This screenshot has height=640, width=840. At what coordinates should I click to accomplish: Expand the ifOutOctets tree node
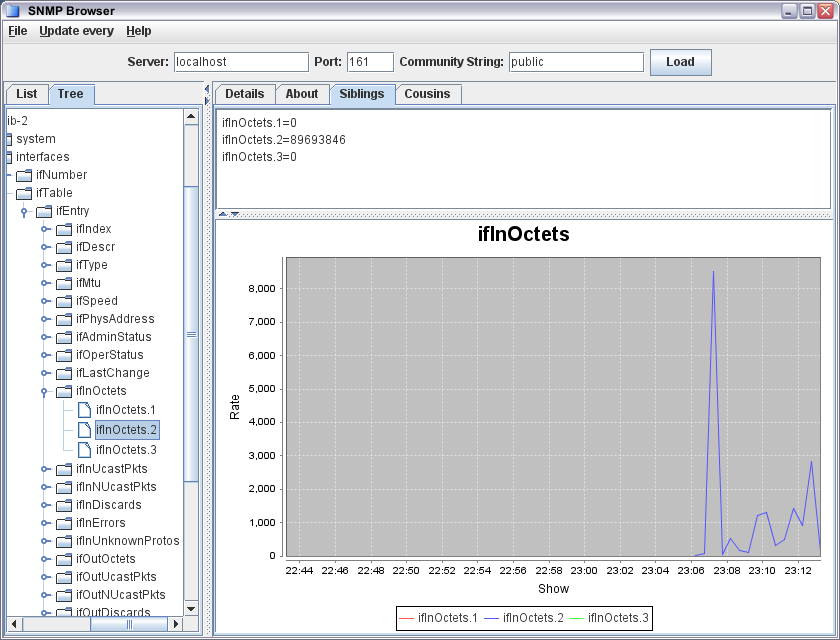pos(45,559)
